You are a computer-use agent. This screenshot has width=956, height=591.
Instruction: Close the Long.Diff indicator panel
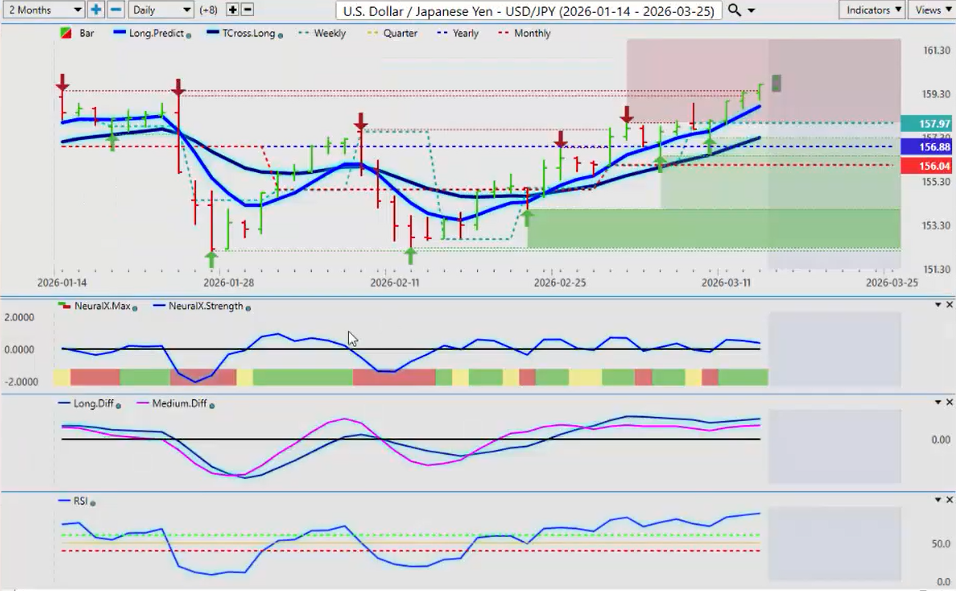click(x=948, y=402)
